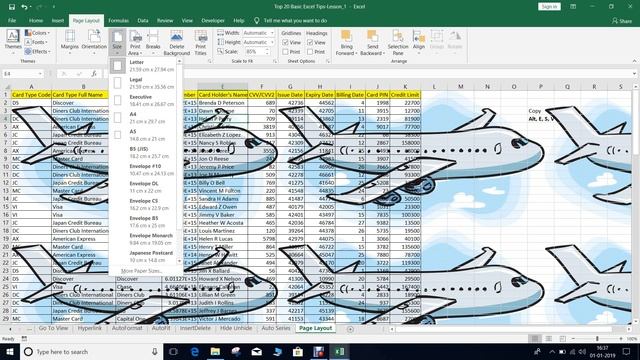This screenshot has width=640, height=360.
Task: Click Type here to search box
Action: (91, 351)
